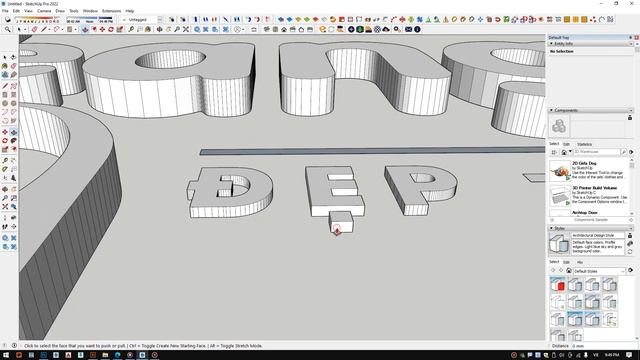This screenshot has width=640, height=360.
Task: Select the Rotate tool in left toolbar
Action: (5, 141)
